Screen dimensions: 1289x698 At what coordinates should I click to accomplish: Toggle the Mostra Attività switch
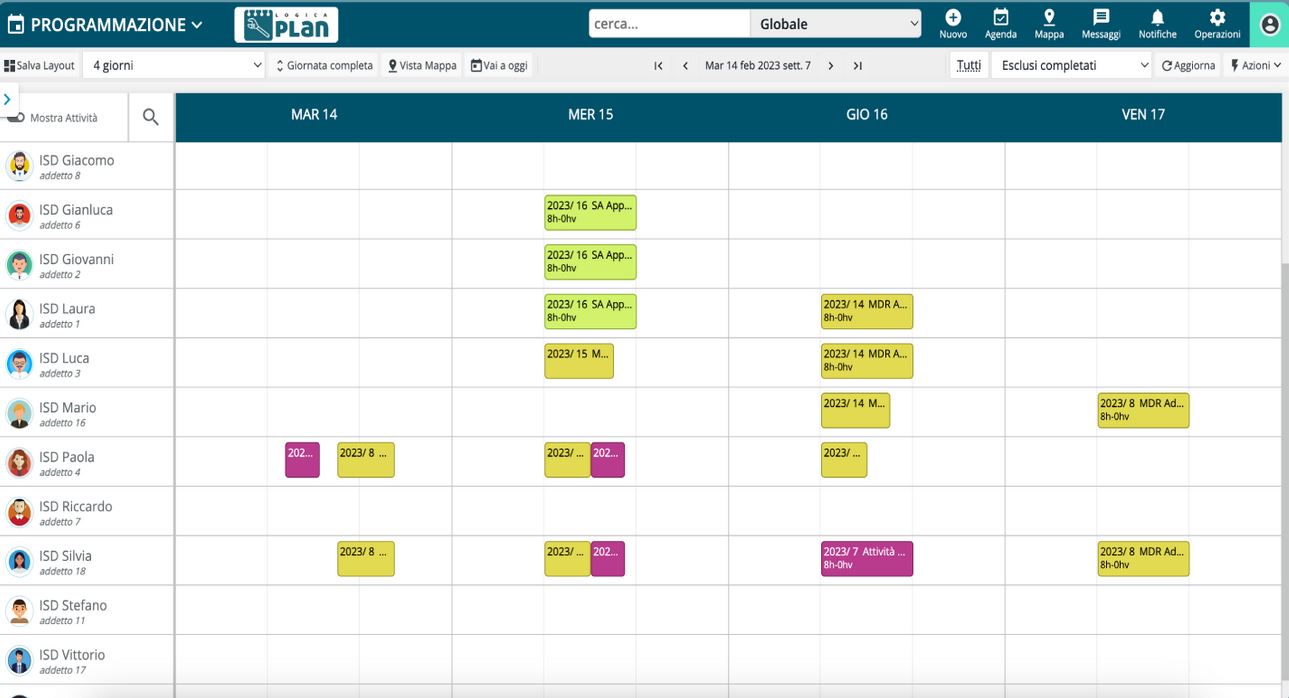[16, 118]
